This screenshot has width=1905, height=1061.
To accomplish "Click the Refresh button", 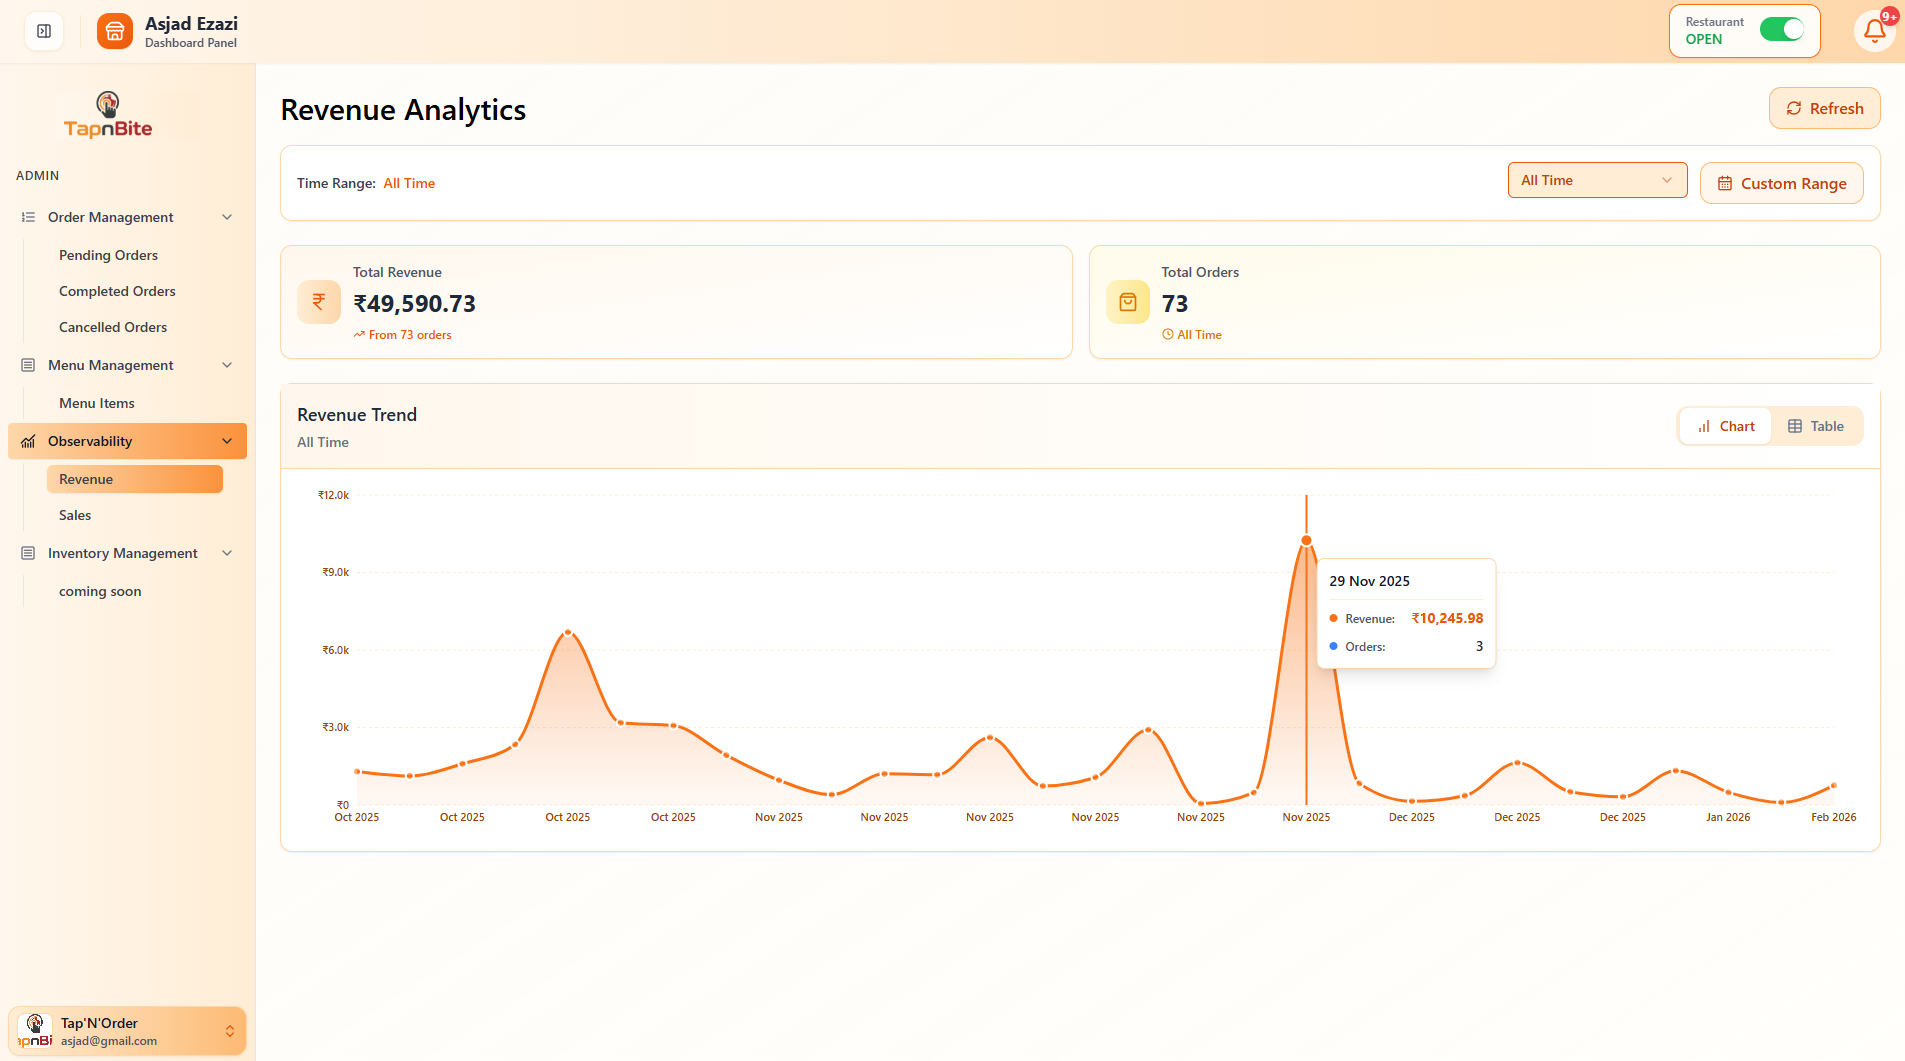I will point(1824,108).
